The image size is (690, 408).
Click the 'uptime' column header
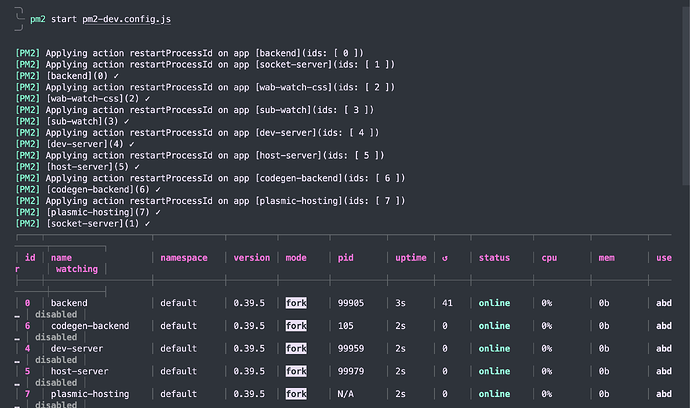[410, 258]
